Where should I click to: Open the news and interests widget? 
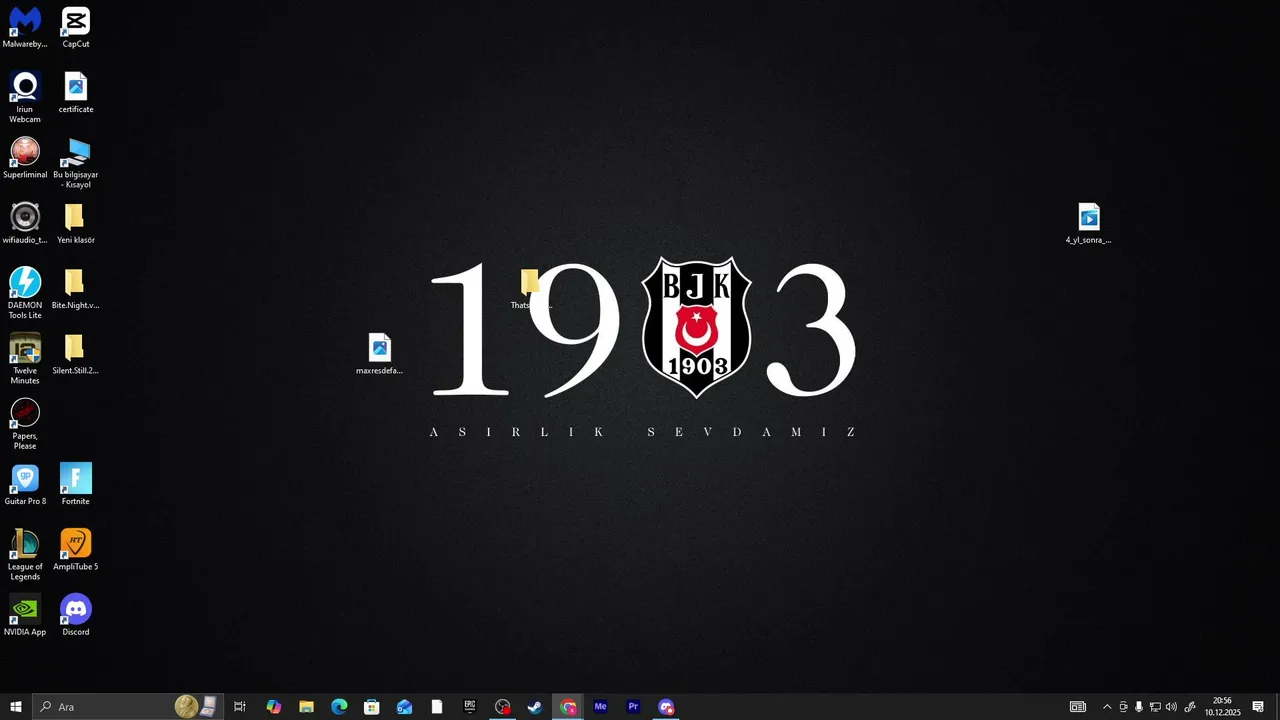point(1078,707)
